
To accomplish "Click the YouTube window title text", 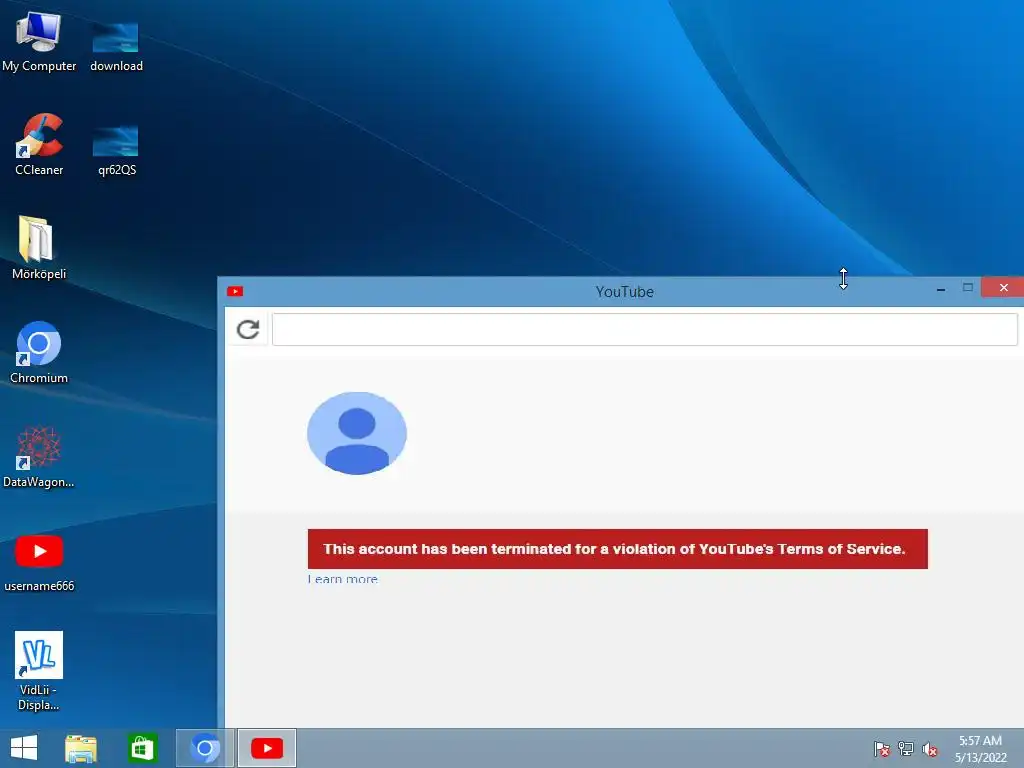I will [624, 292].
